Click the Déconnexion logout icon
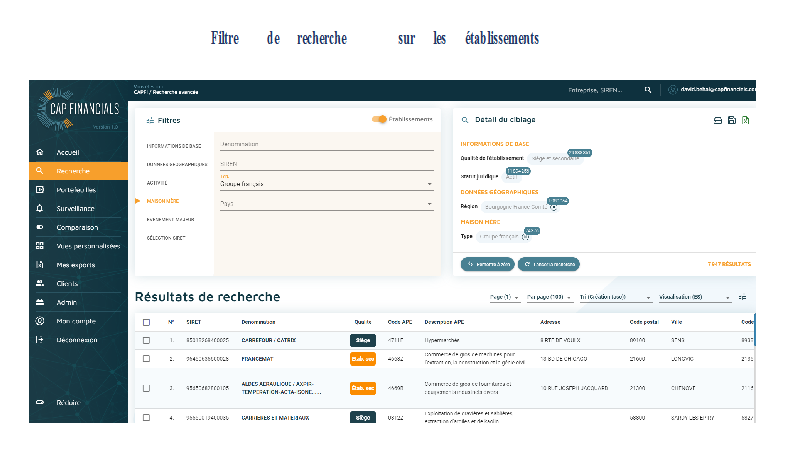800x450 pixels. tap(40, 340)
